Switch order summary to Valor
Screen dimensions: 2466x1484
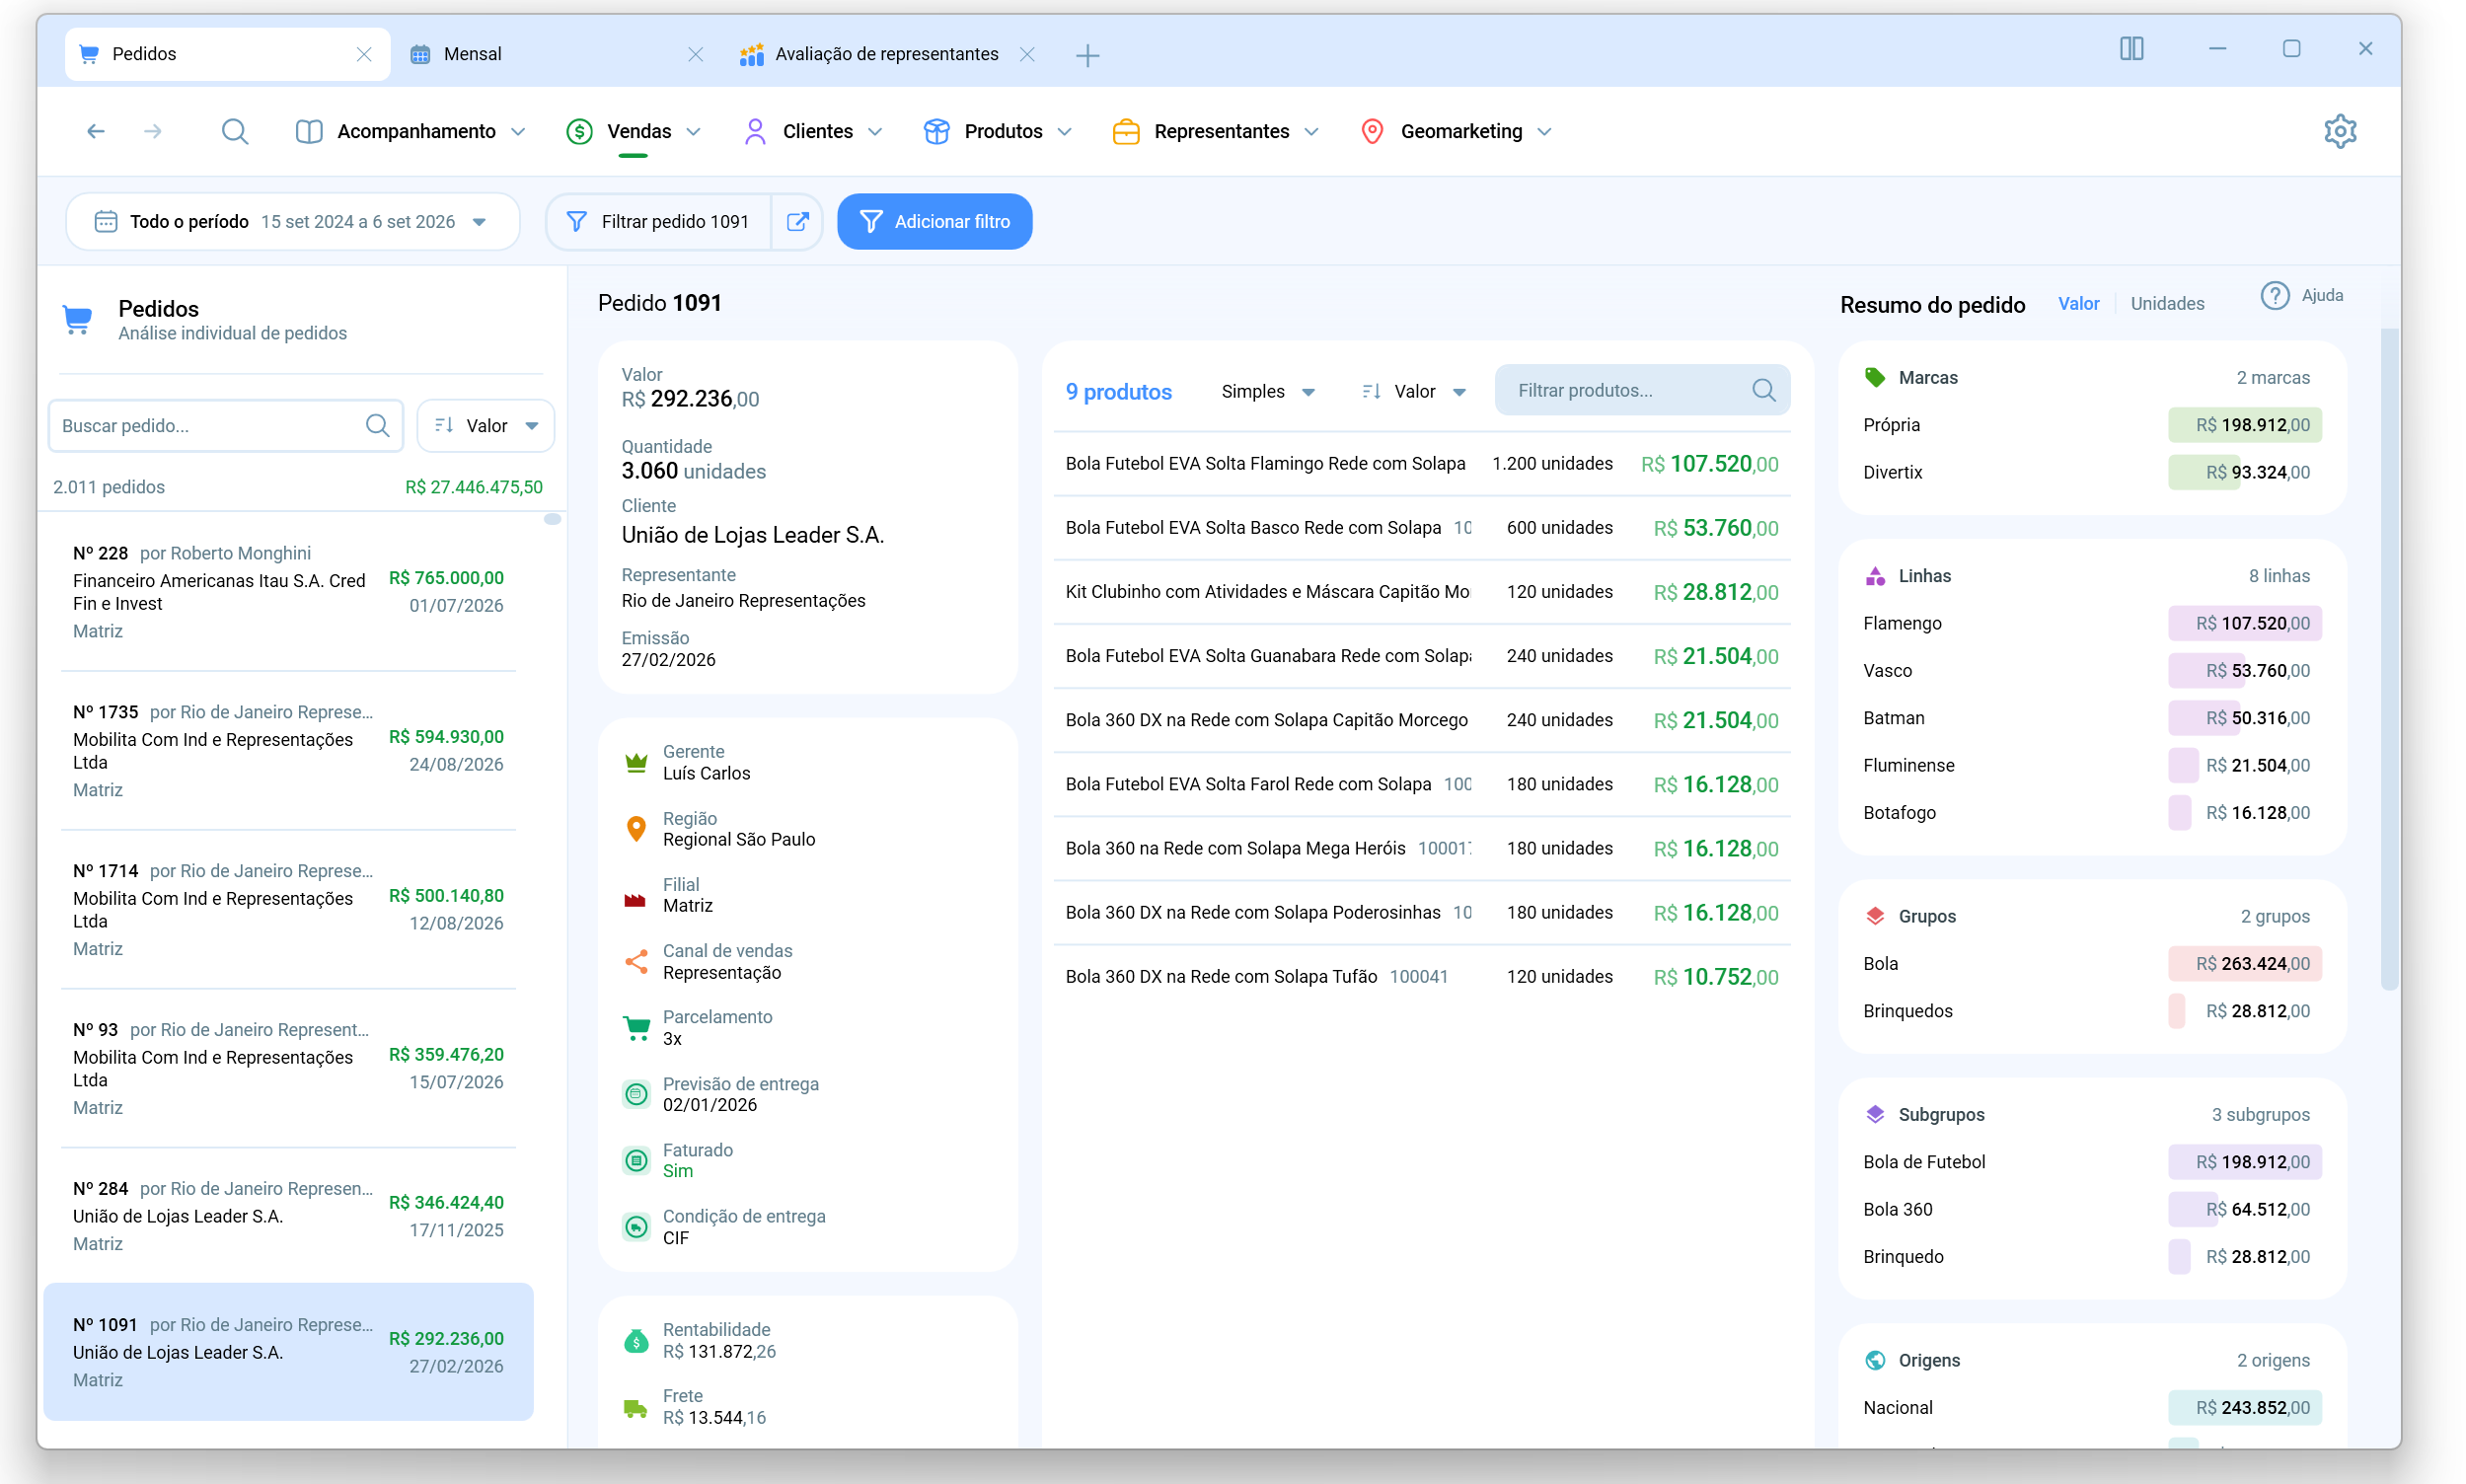click(2077, 303)
